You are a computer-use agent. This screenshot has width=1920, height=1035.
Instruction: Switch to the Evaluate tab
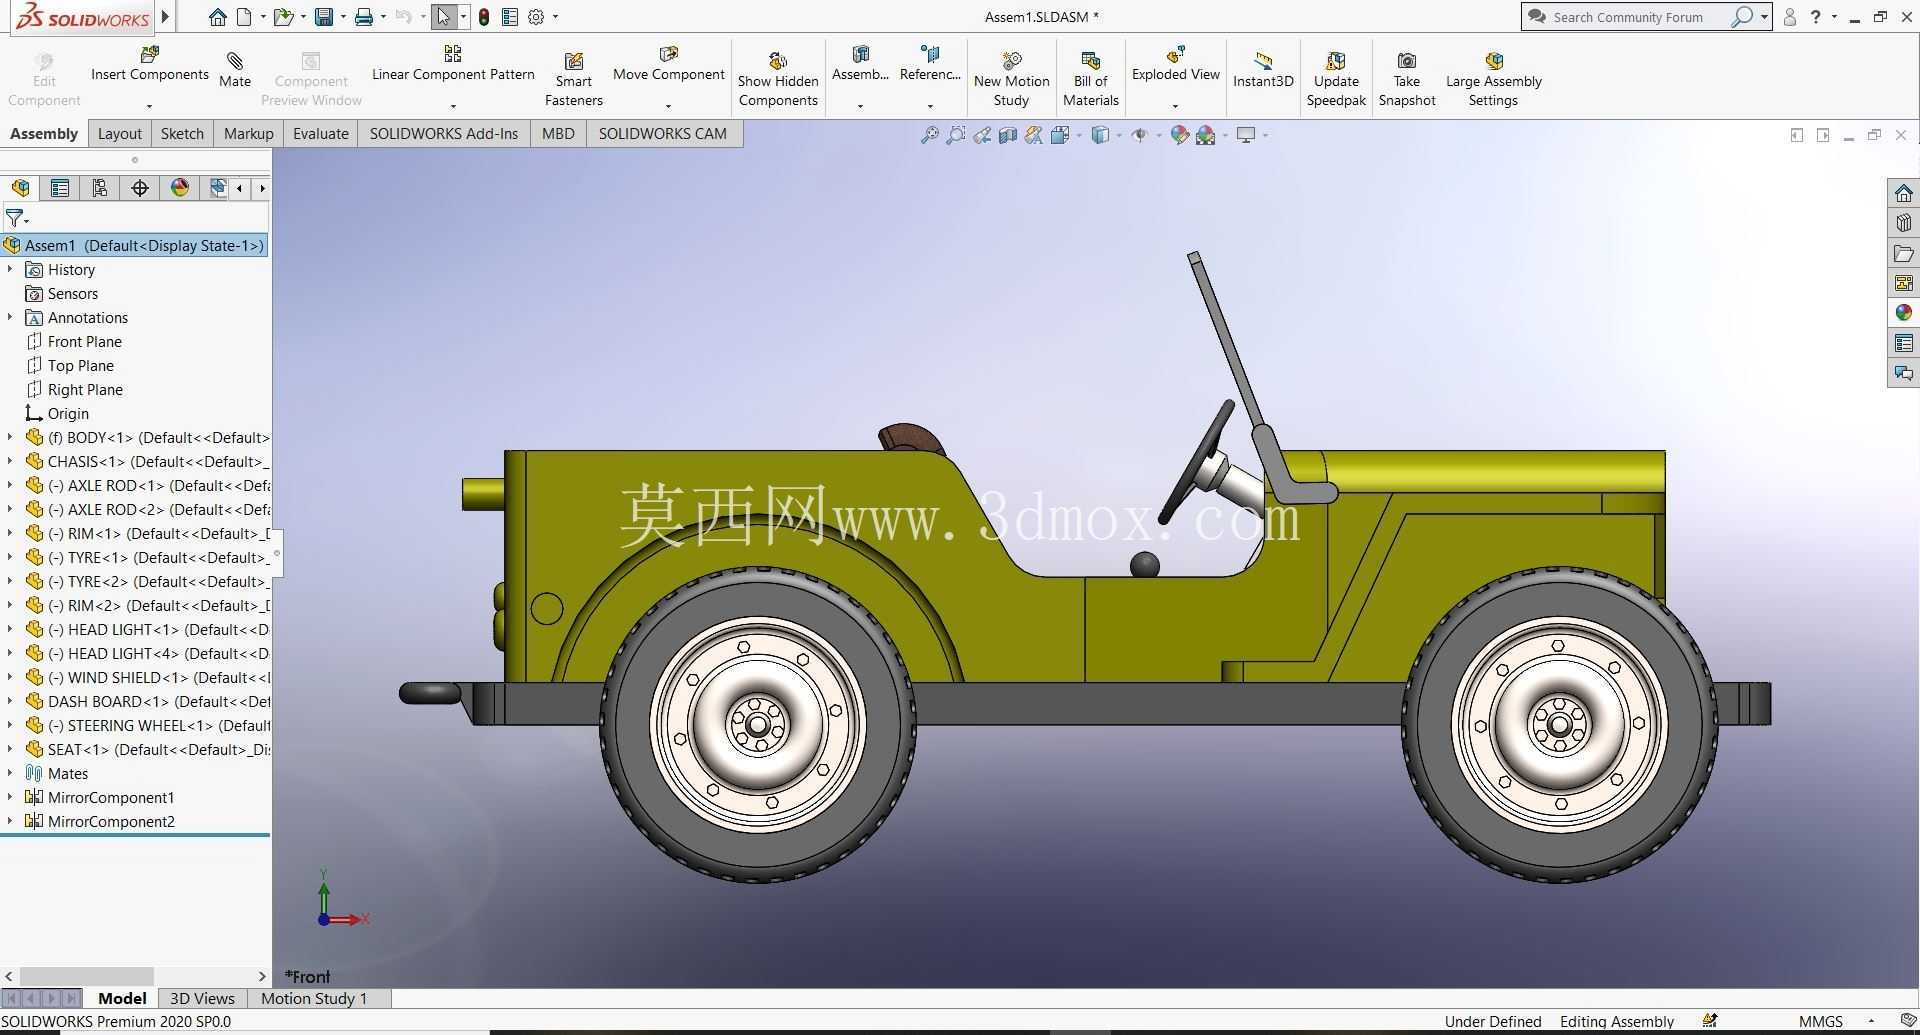click(x=321, y=134)
